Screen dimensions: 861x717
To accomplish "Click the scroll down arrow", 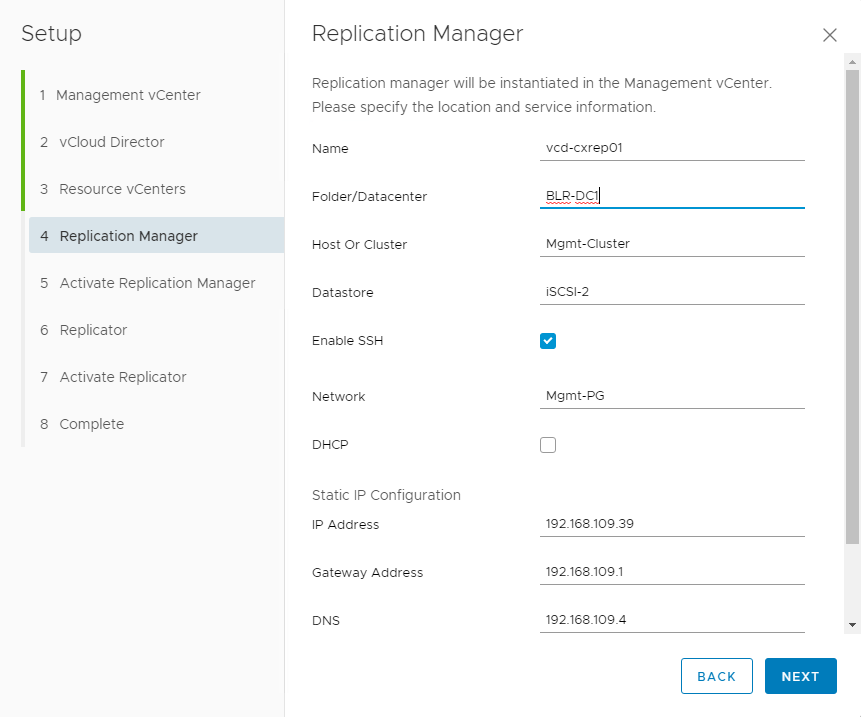I will coord(852,624).
